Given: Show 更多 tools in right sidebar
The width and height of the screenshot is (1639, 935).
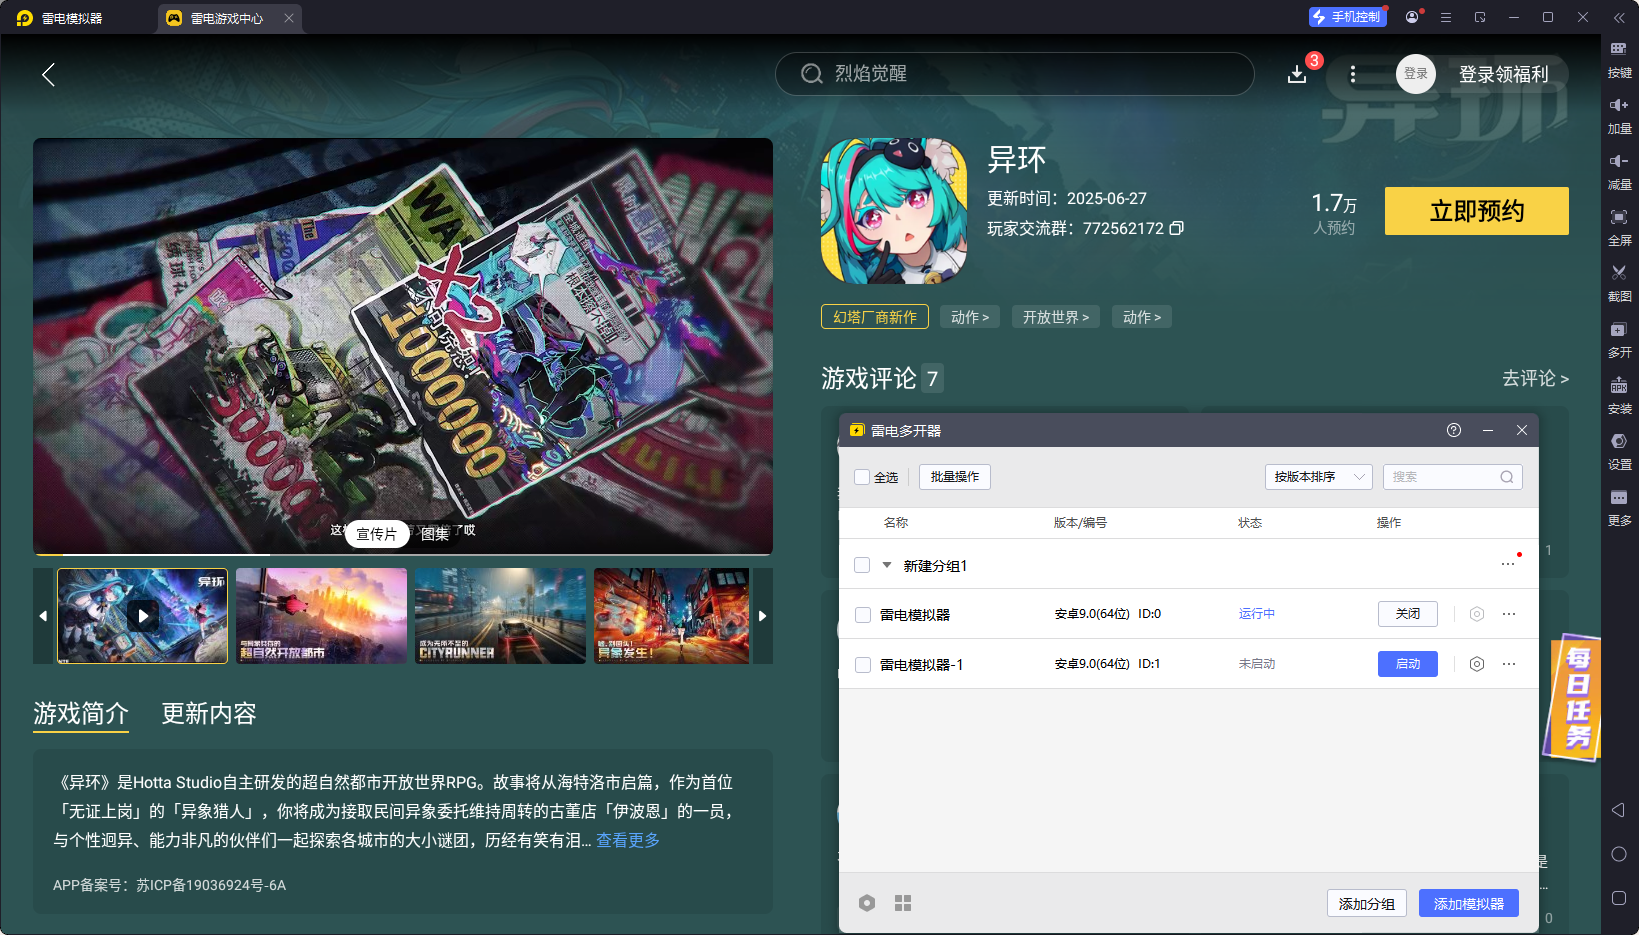Looking at the screenshot, I should point(1619,508).
